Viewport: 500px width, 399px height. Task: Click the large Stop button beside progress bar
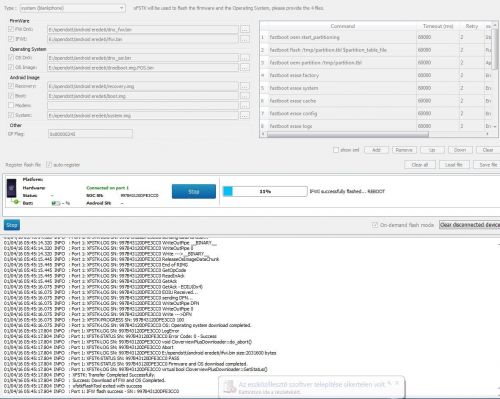[194, 192]
